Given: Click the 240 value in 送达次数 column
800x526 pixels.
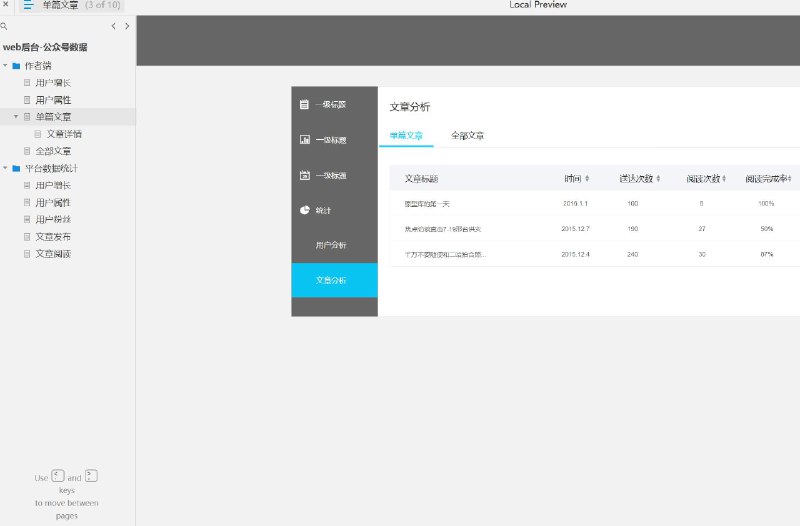Looking at the screenshot, I should click(633, 255).
